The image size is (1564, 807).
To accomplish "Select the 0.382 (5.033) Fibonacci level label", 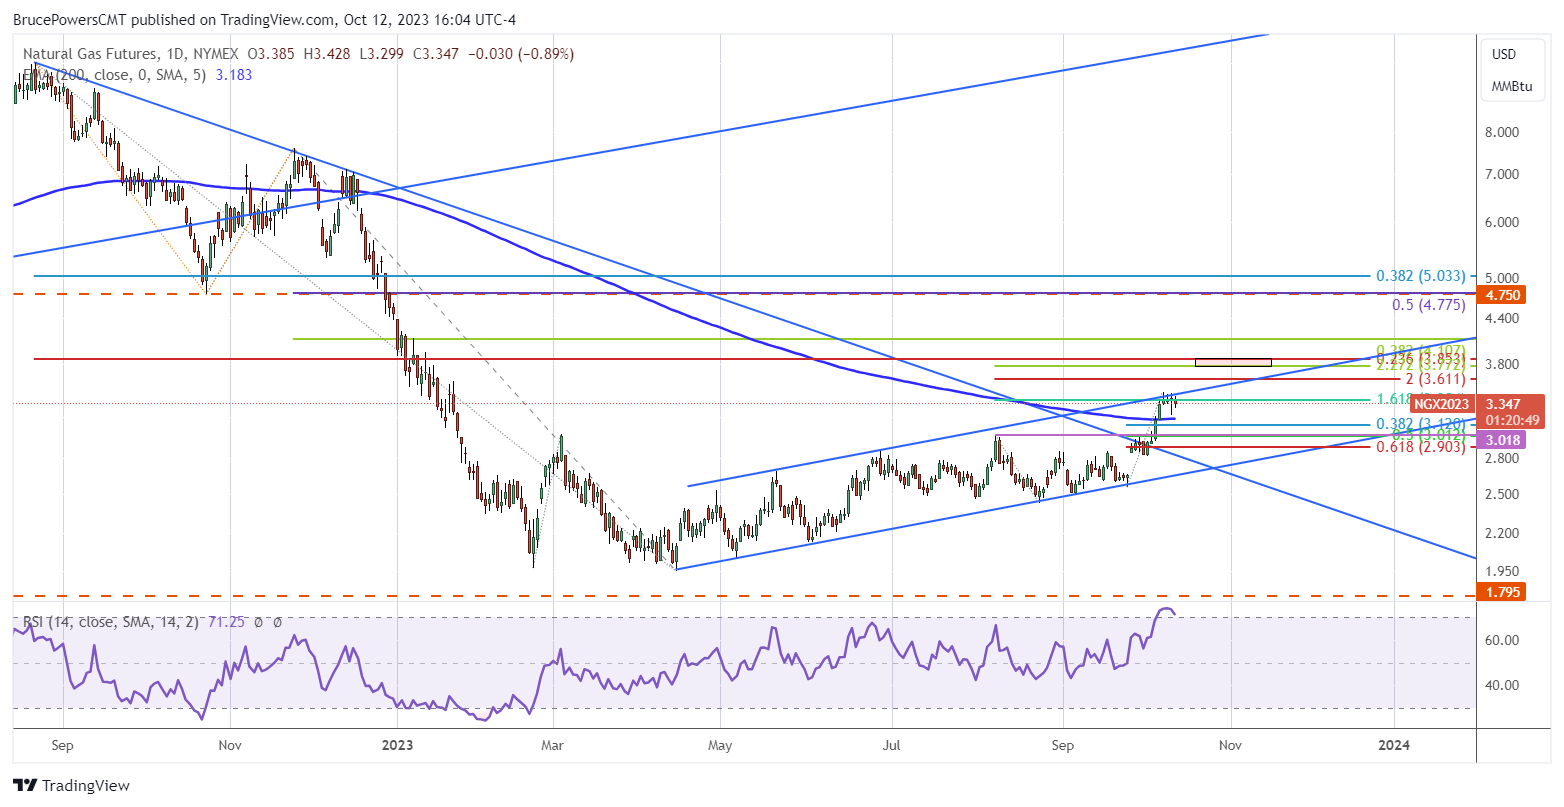I will [1421, 276].
